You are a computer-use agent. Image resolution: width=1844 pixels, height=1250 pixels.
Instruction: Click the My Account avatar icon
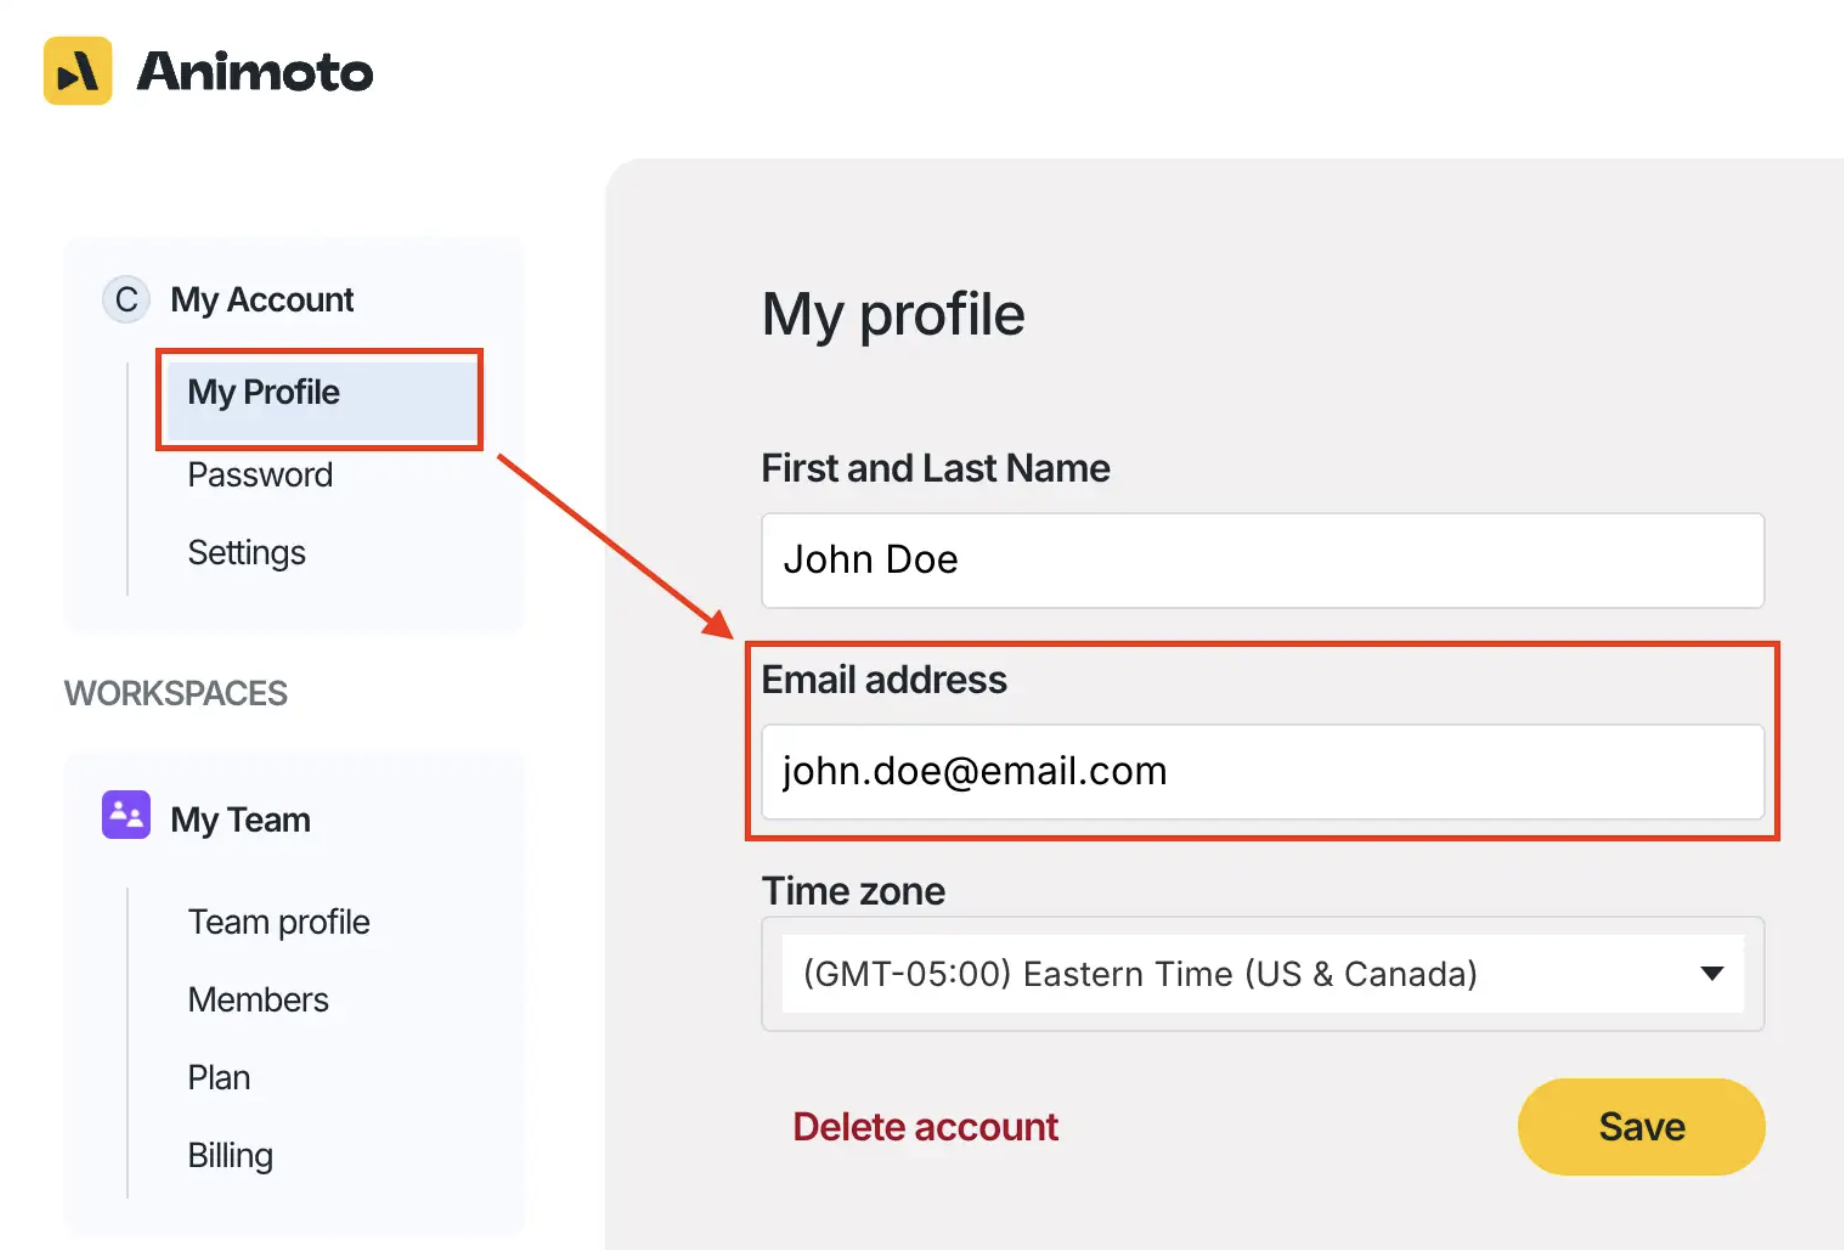tap(126, 299)
